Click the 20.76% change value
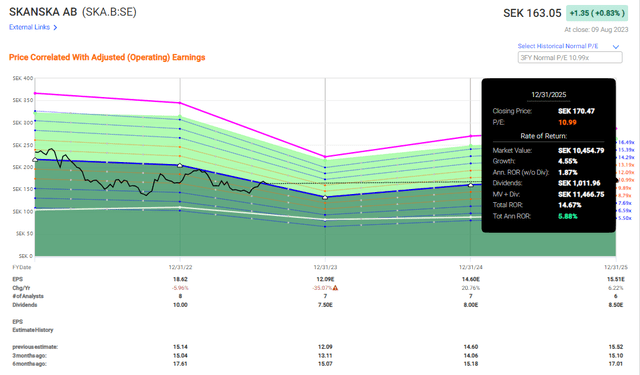 pos(471,288)
